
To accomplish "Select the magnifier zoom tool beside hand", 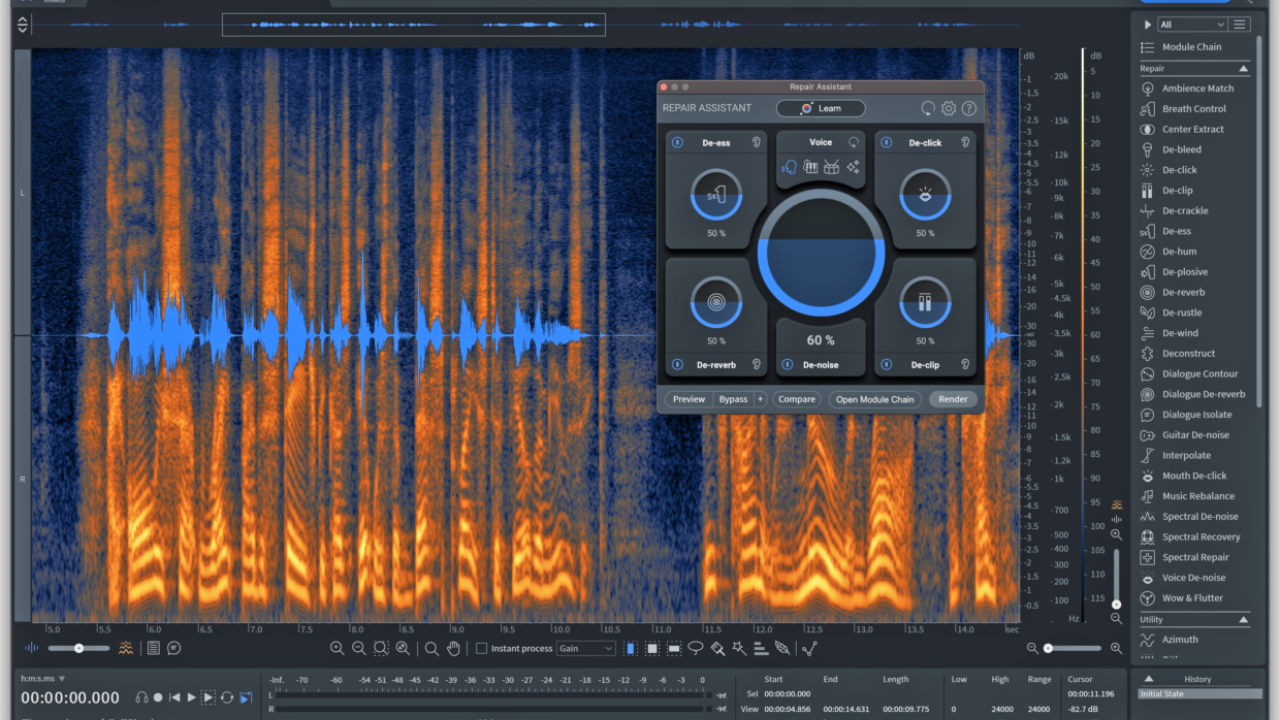I will 432,648.
